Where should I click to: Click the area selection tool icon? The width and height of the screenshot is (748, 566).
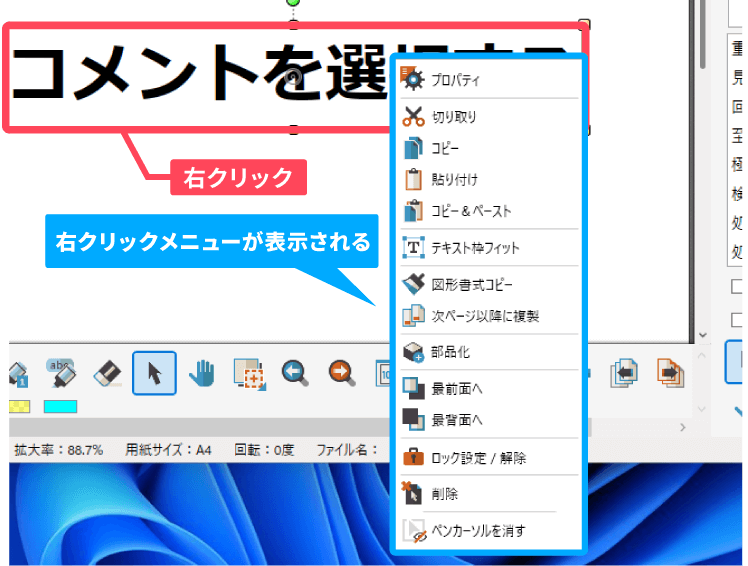(249, 373)
